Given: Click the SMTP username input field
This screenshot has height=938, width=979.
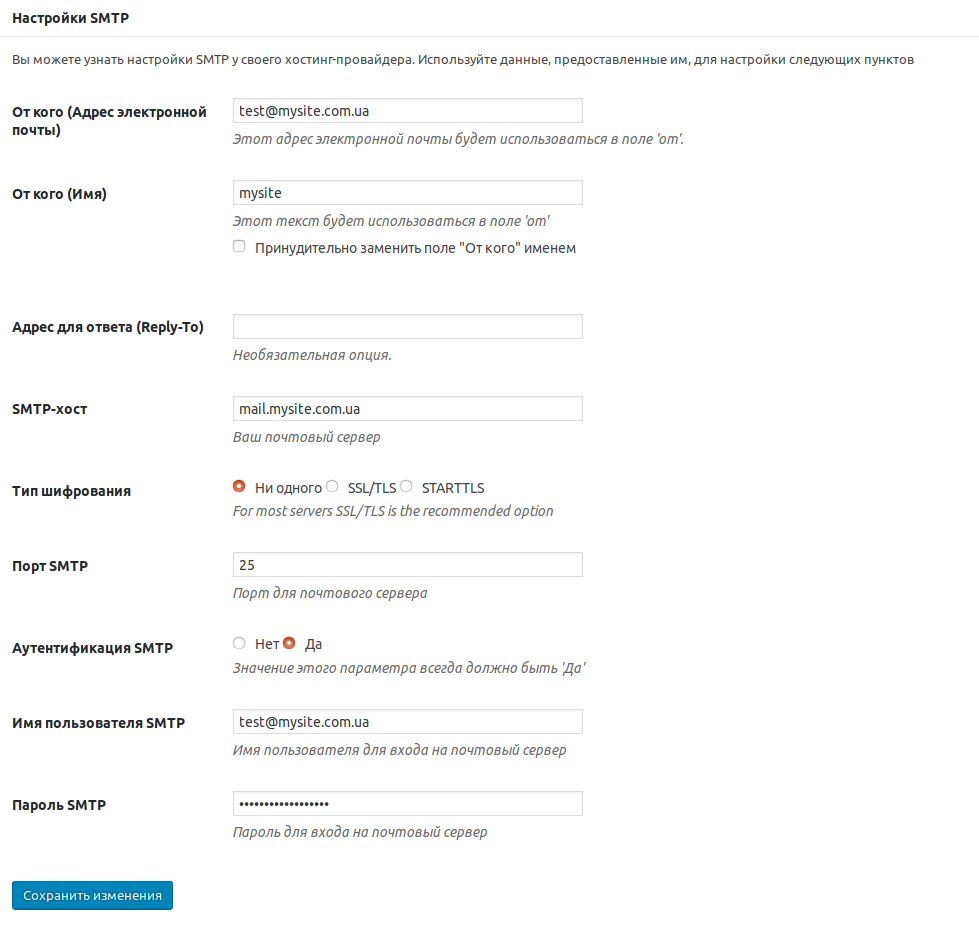Looking at the screenshot, I should (408, 721).
